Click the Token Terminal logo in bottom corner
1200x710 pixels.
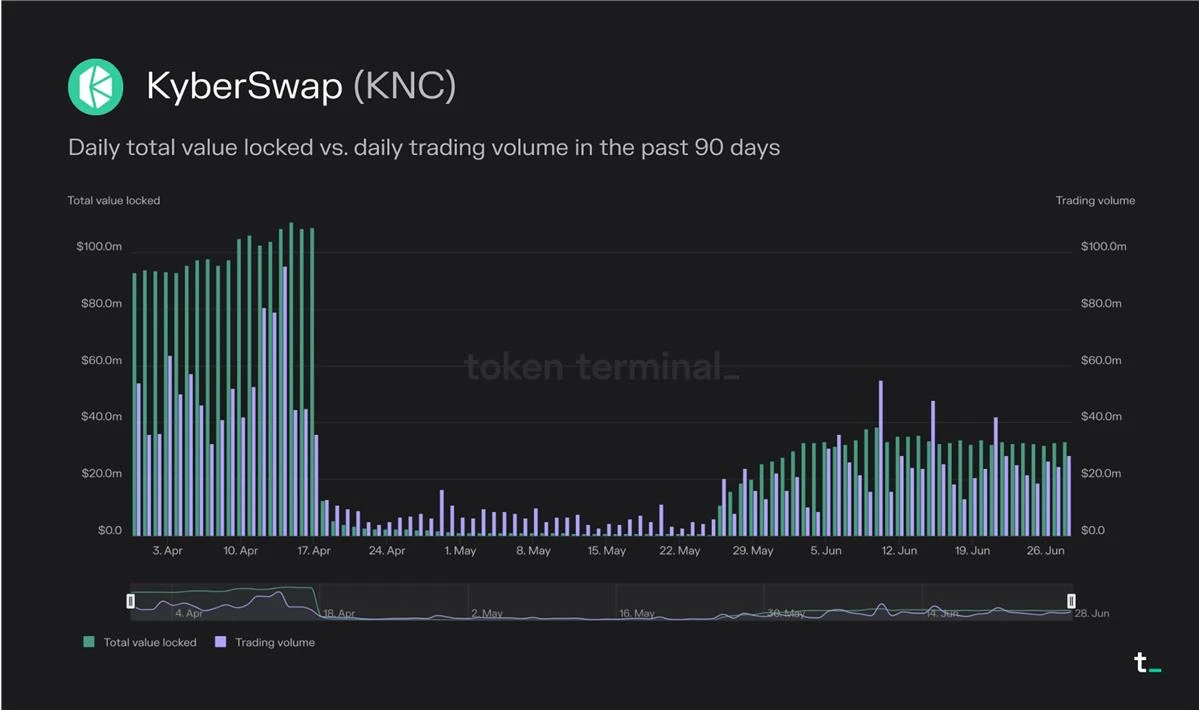coord(1146,662)
